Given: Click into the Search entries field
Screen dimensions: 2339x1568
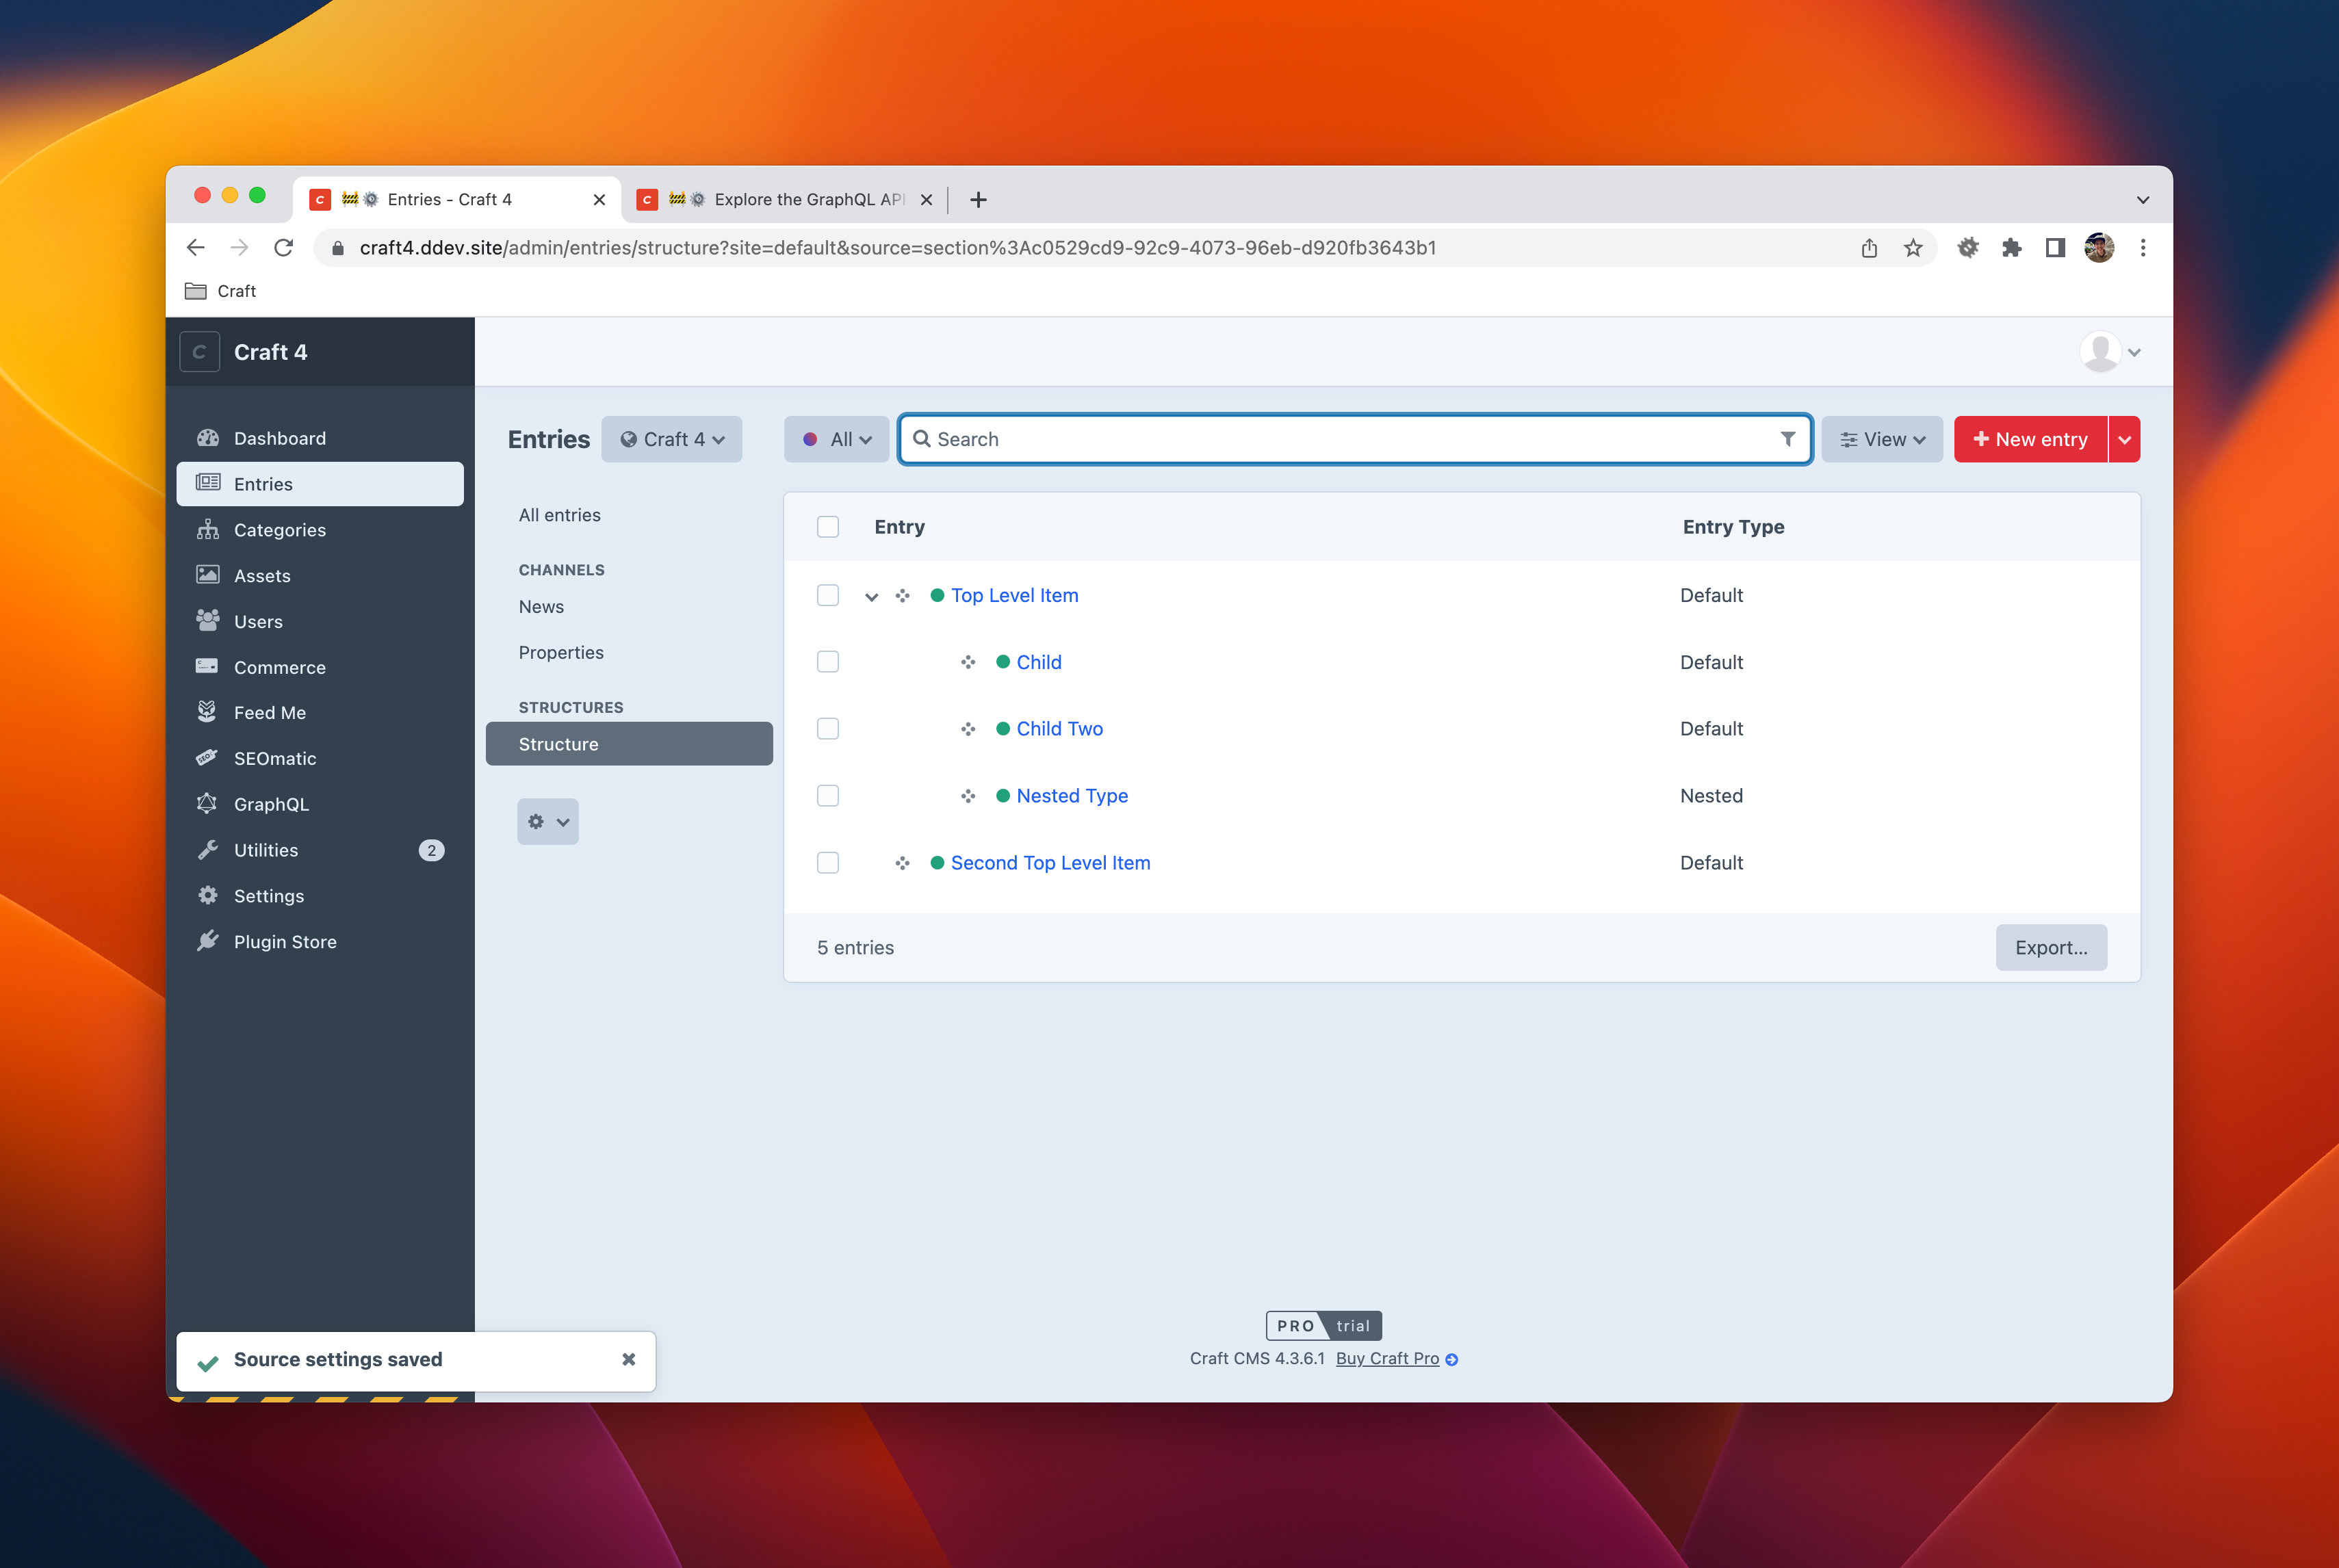Looking at the screenshot, I should click(x=1355, y=439).
